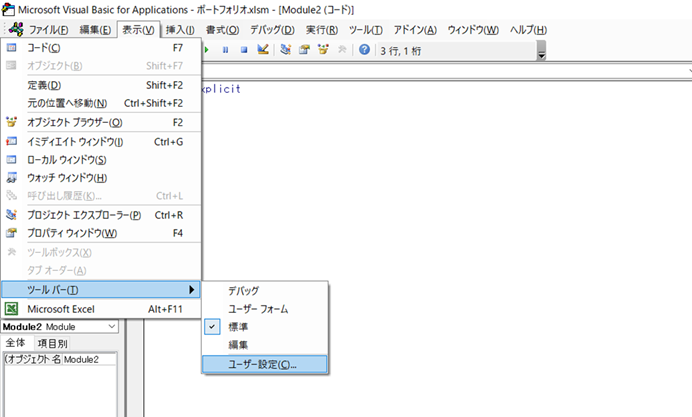This screenshot has height=417, width=692.
Task: Open the 挿入(I) menu
Action: click(x=180, y=30)
